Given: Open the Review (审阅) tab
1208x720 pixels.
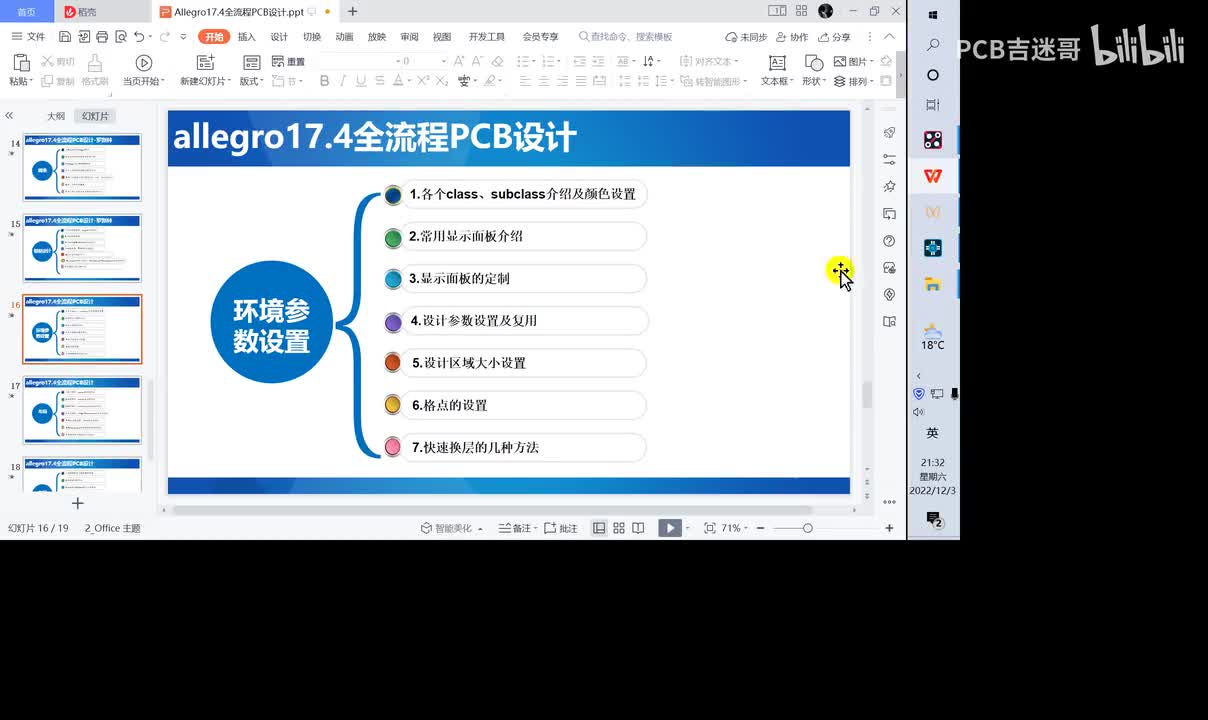Looking at the screenshot, I should point(409,37).
